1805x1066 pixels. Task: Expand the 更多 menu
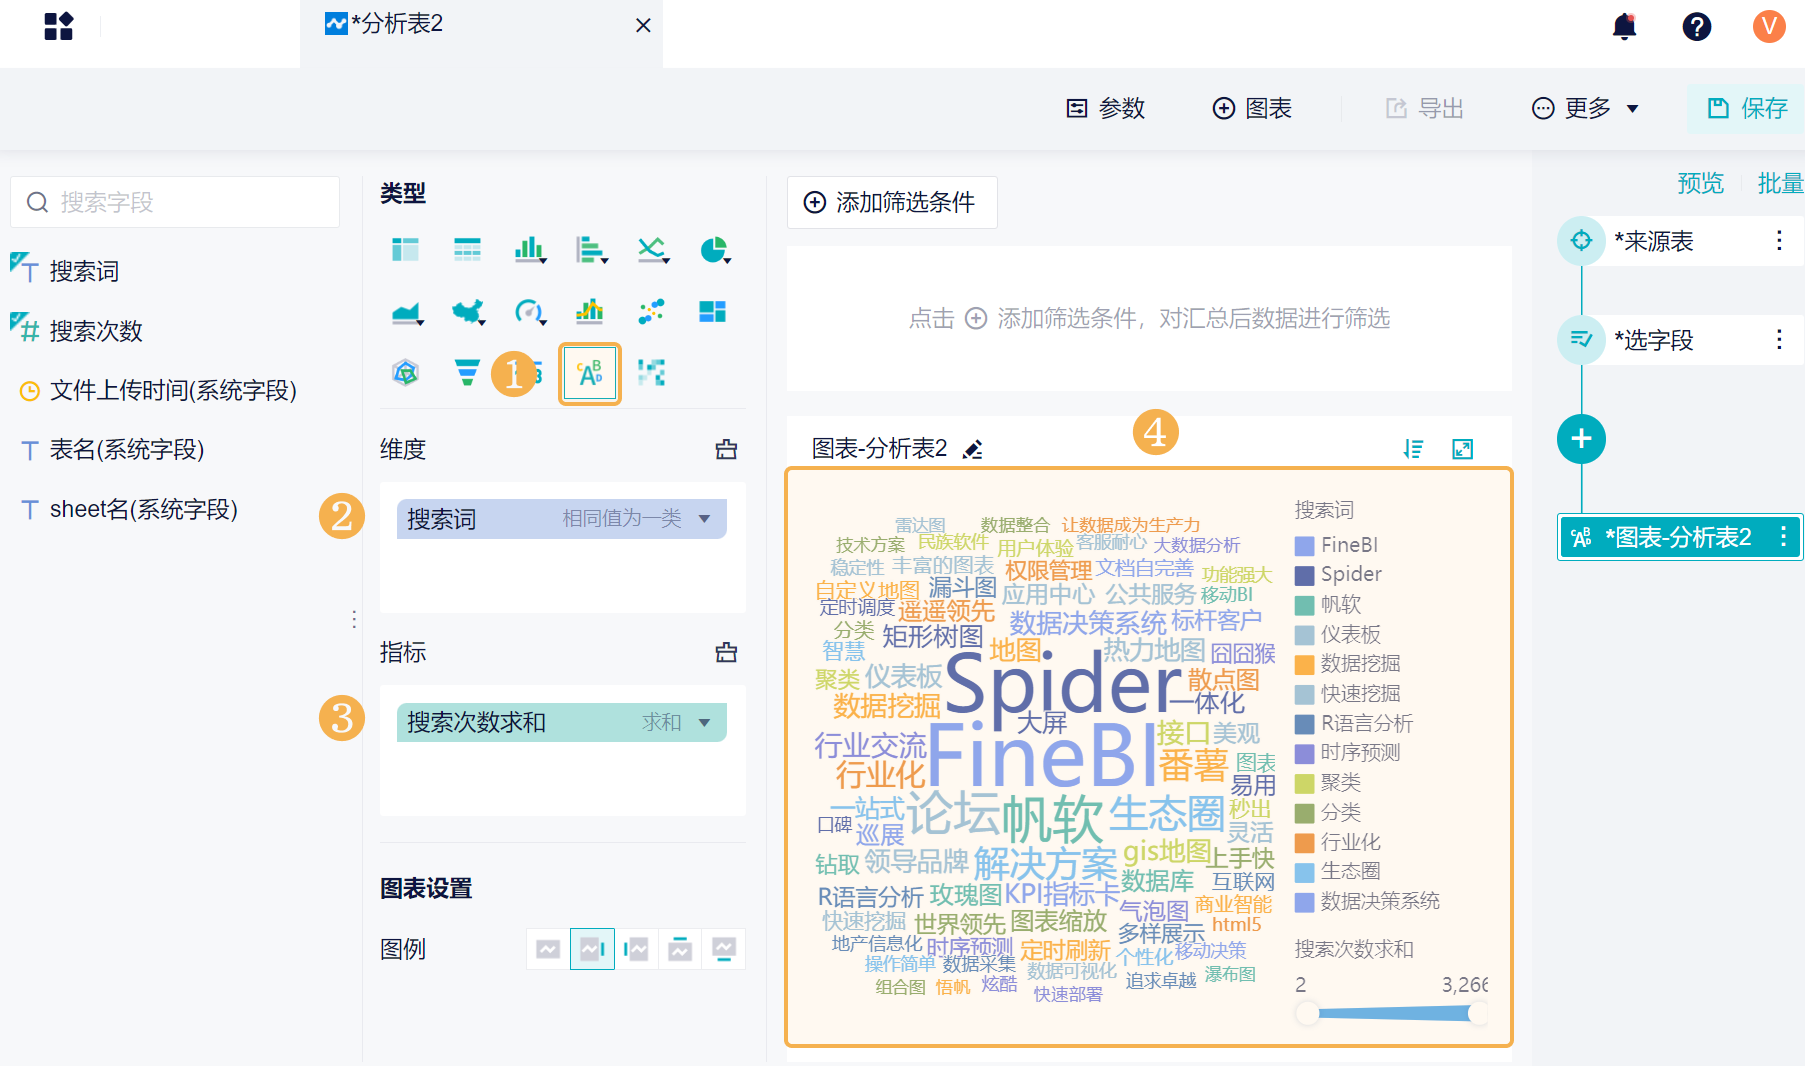[x=1586, y=108]
